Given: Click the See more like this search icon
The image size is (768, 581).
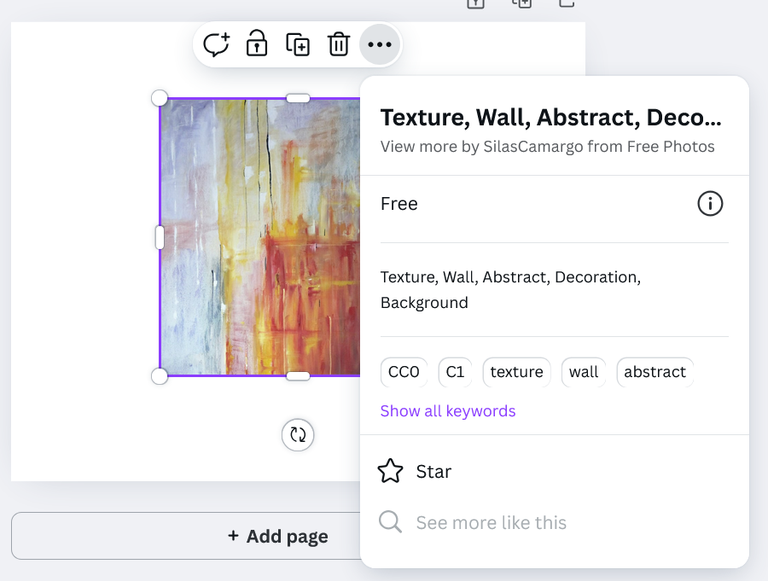Looking at the screenshot, I should tap(390, 522).
